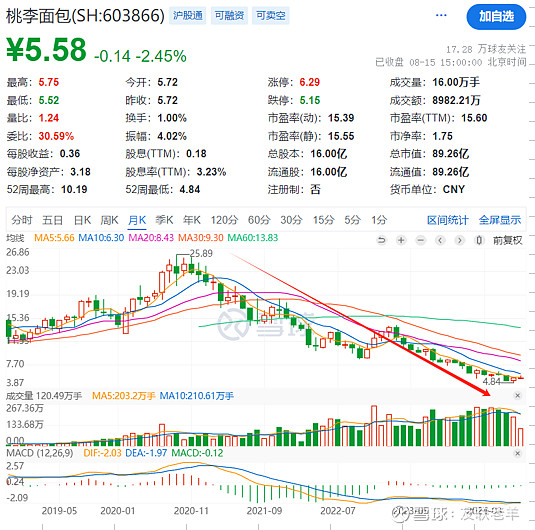The image size is (535, 530).
Task: Move chart right with the forward chevron
Action: pos(460,241)
